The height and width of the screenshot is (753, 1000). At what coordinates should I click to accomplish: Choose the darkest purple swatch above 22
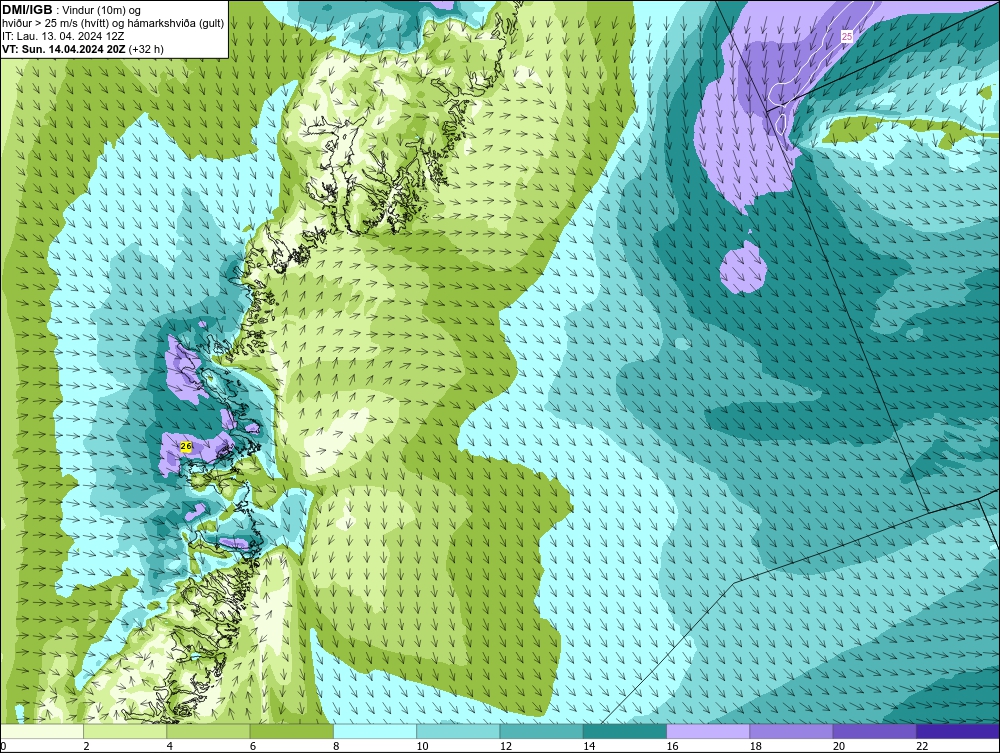(x=958, y=731)
